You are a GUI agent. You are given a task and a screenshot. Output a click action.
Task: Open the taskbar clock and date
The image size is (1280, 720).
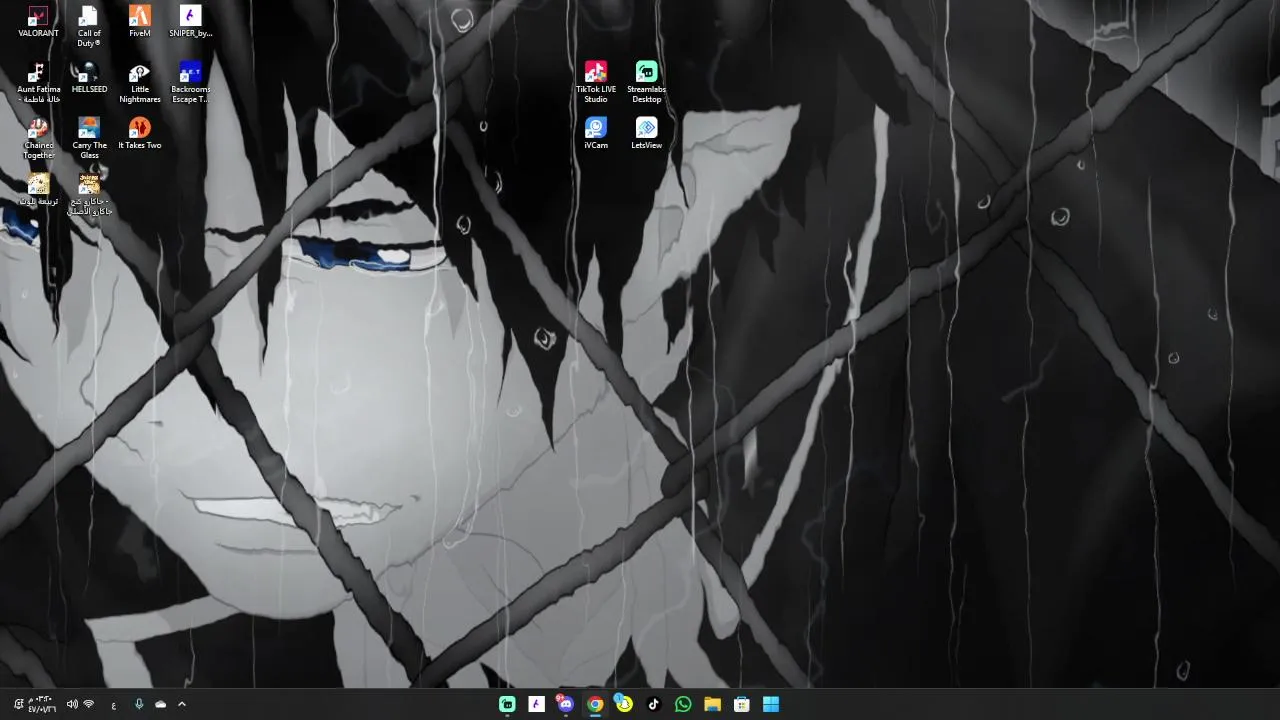tap(42, 704)
